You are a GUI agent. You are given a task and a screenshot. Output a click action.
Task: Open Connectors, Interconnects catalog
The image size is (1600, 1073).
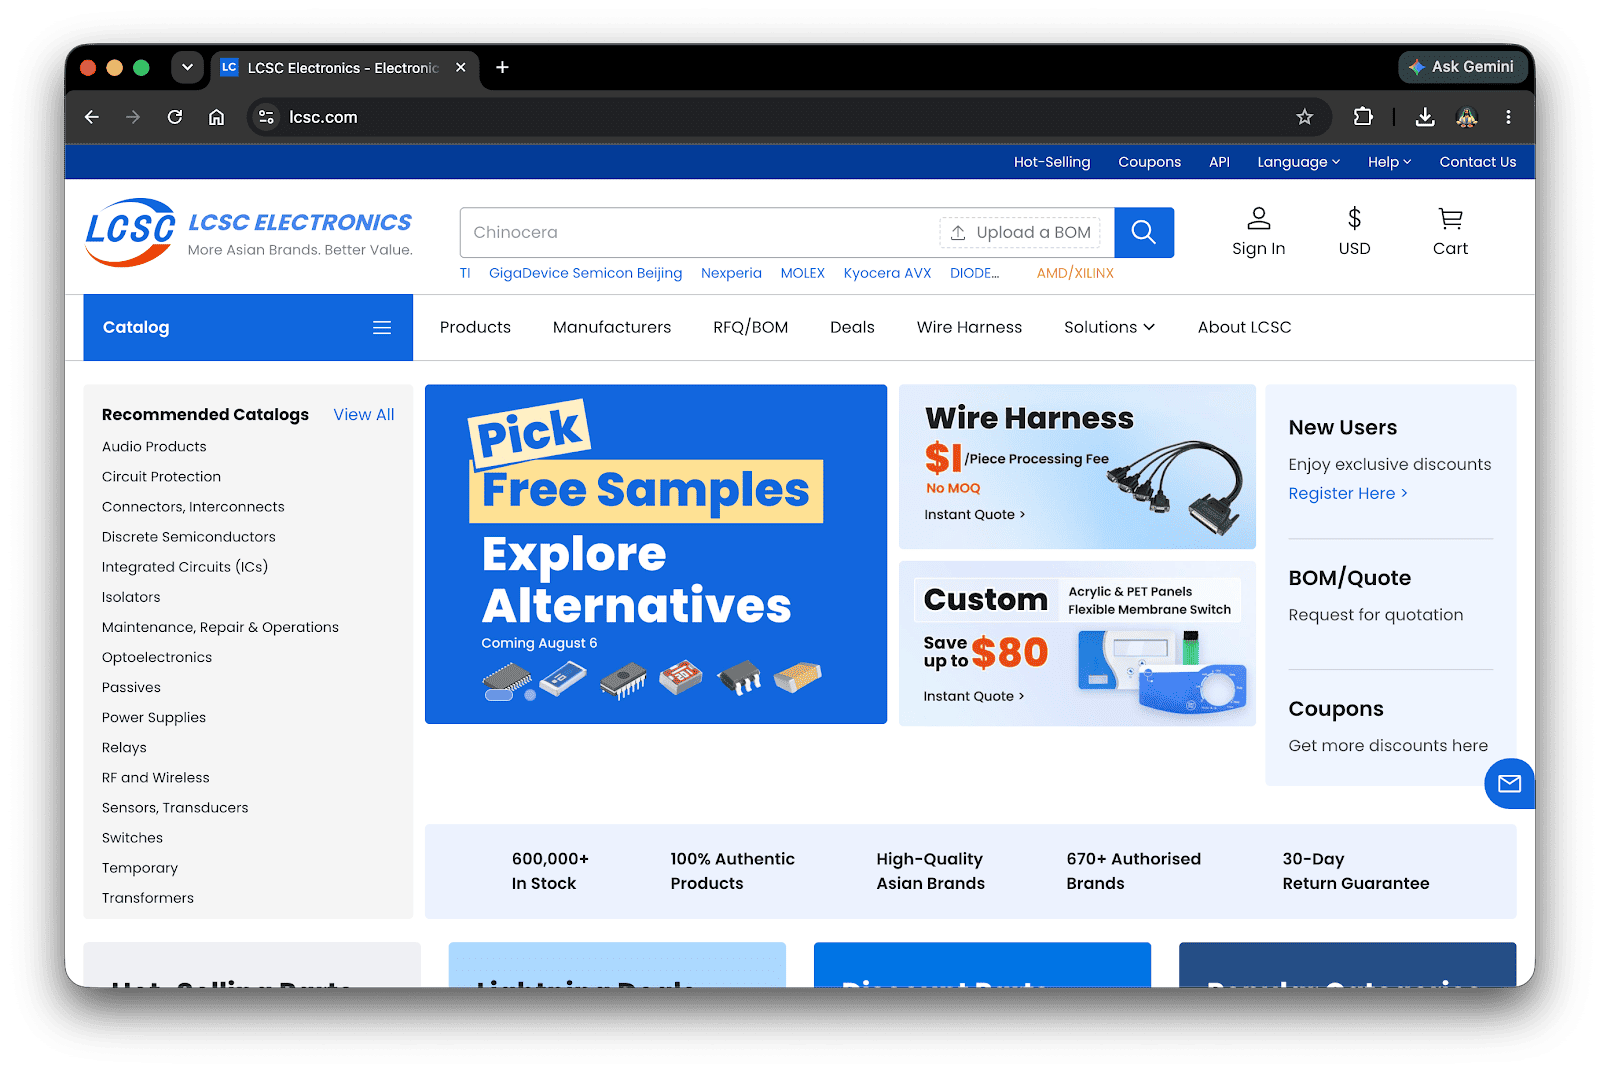[x=193, y=507]
